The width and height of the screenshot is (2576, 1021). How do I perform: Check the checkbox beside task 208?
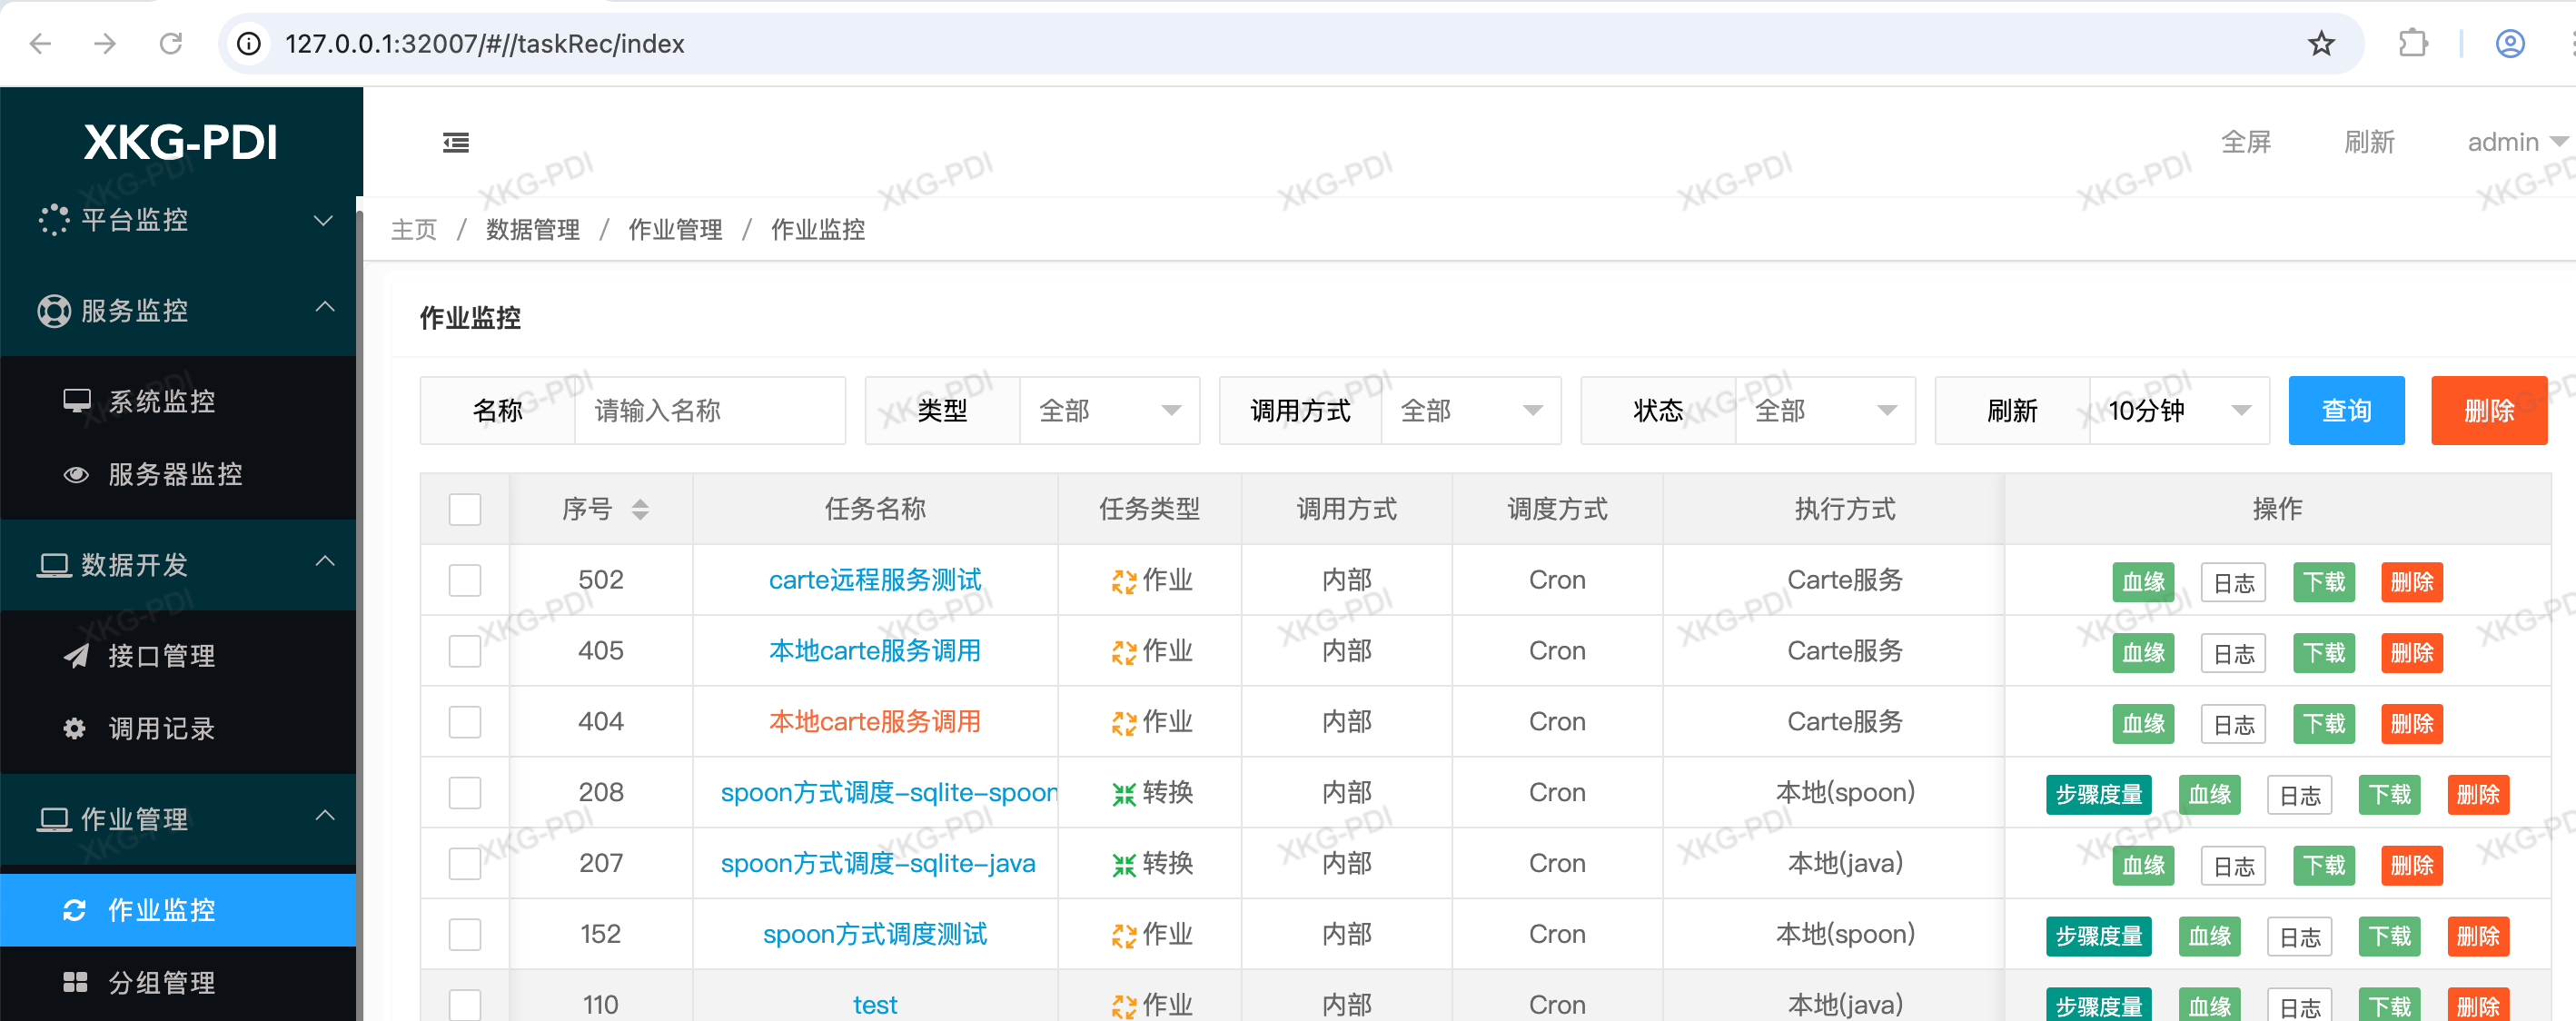click(x=465, y=792)
